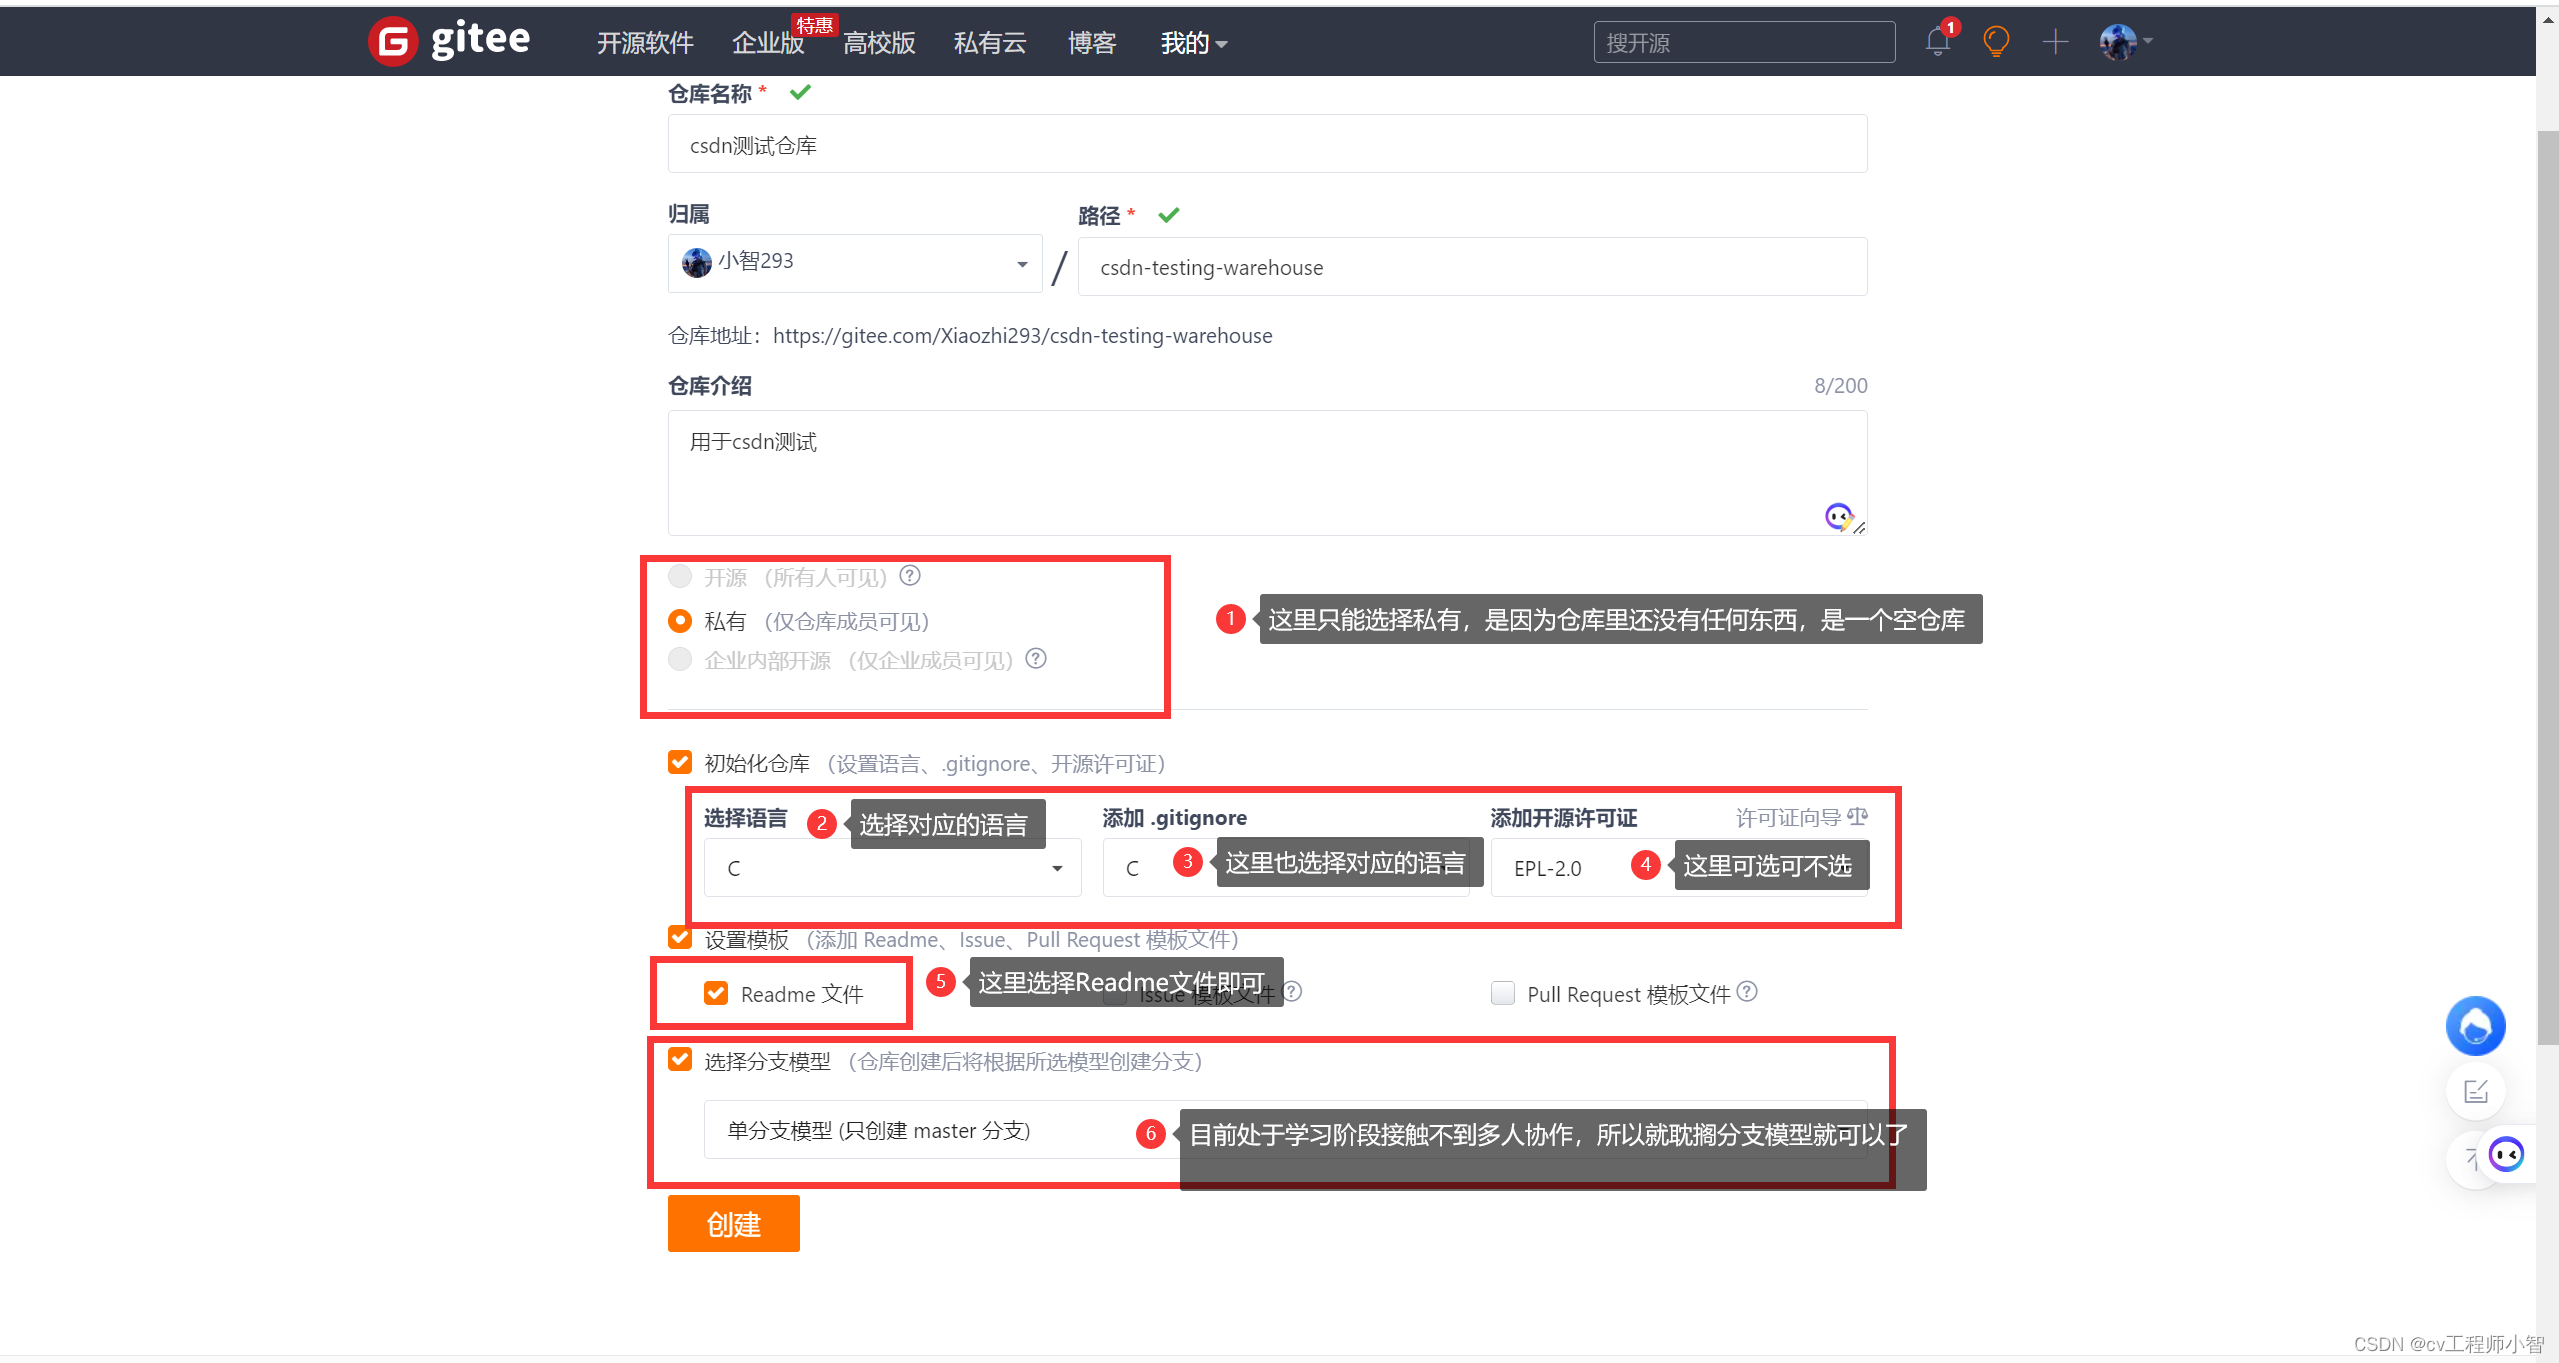This screenshot has height=1363, width=2559.
Task: Open the 选择语言 dropdown
Action: pyautogui.click(x=892, y=868)
